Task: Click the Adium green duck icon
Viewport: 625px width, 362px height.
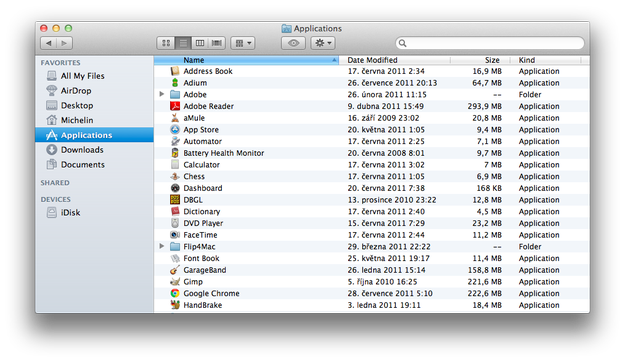Action: tap(175, 83)
